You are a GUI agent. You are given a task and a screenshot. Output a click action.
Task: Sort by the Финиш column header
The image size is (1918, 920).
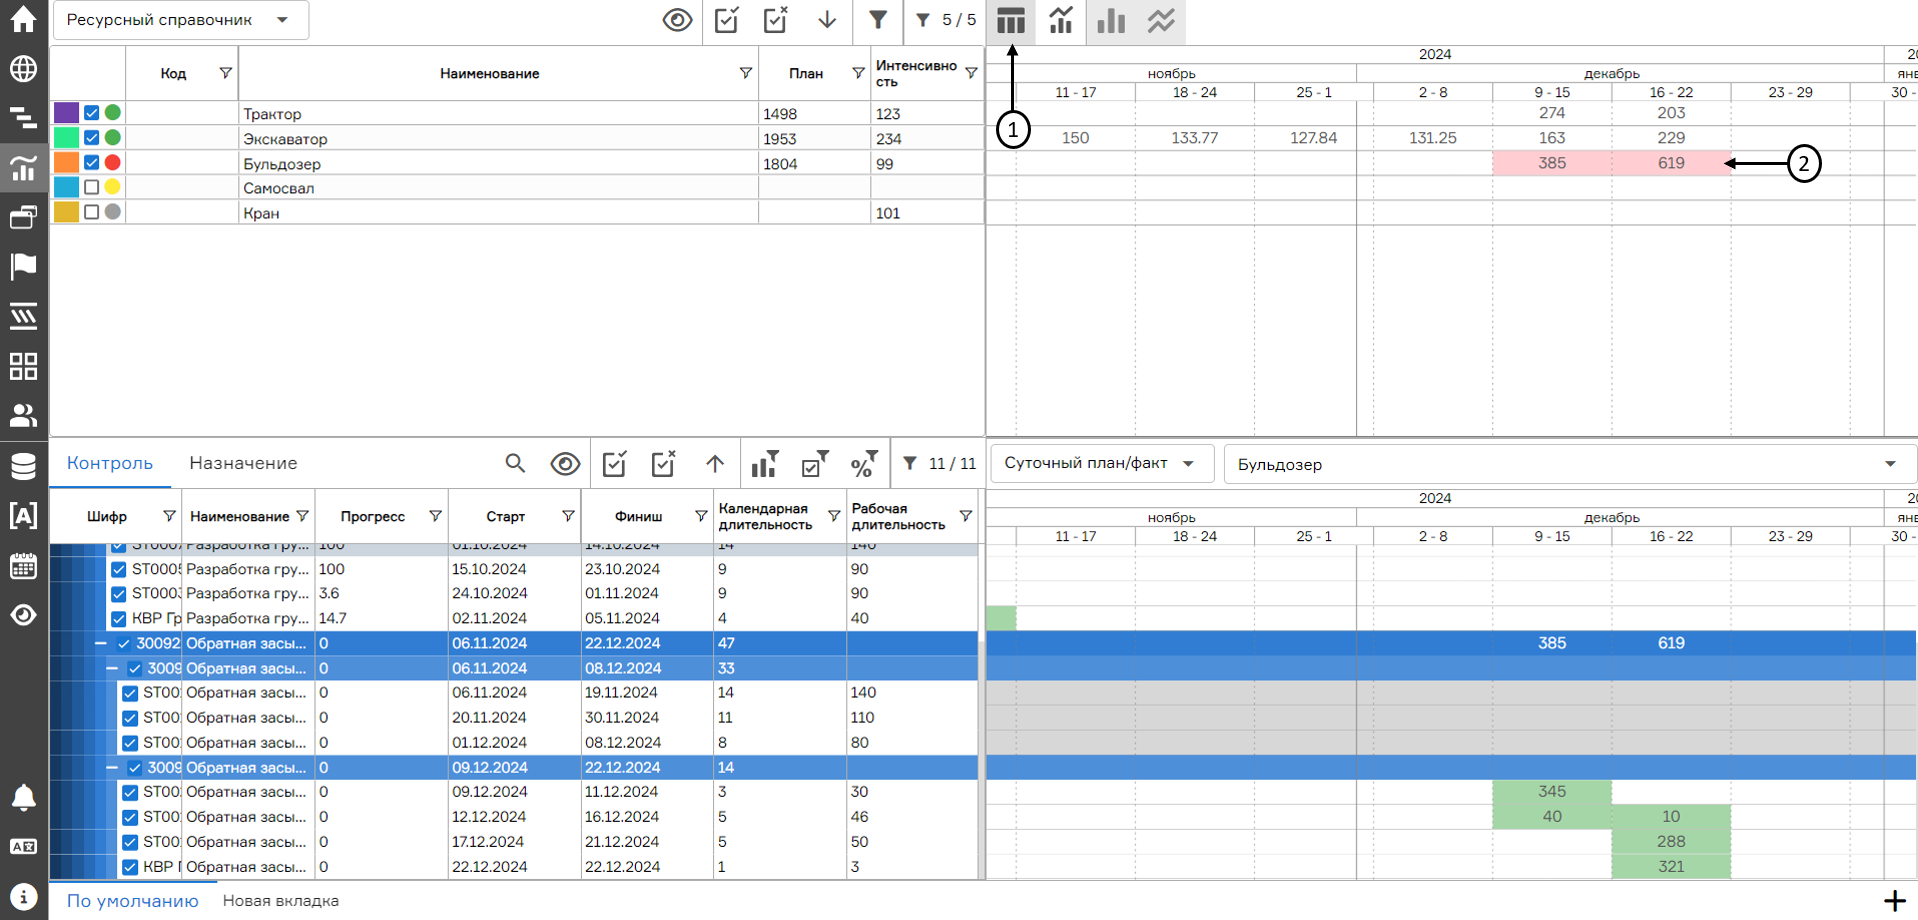point(638,516)
